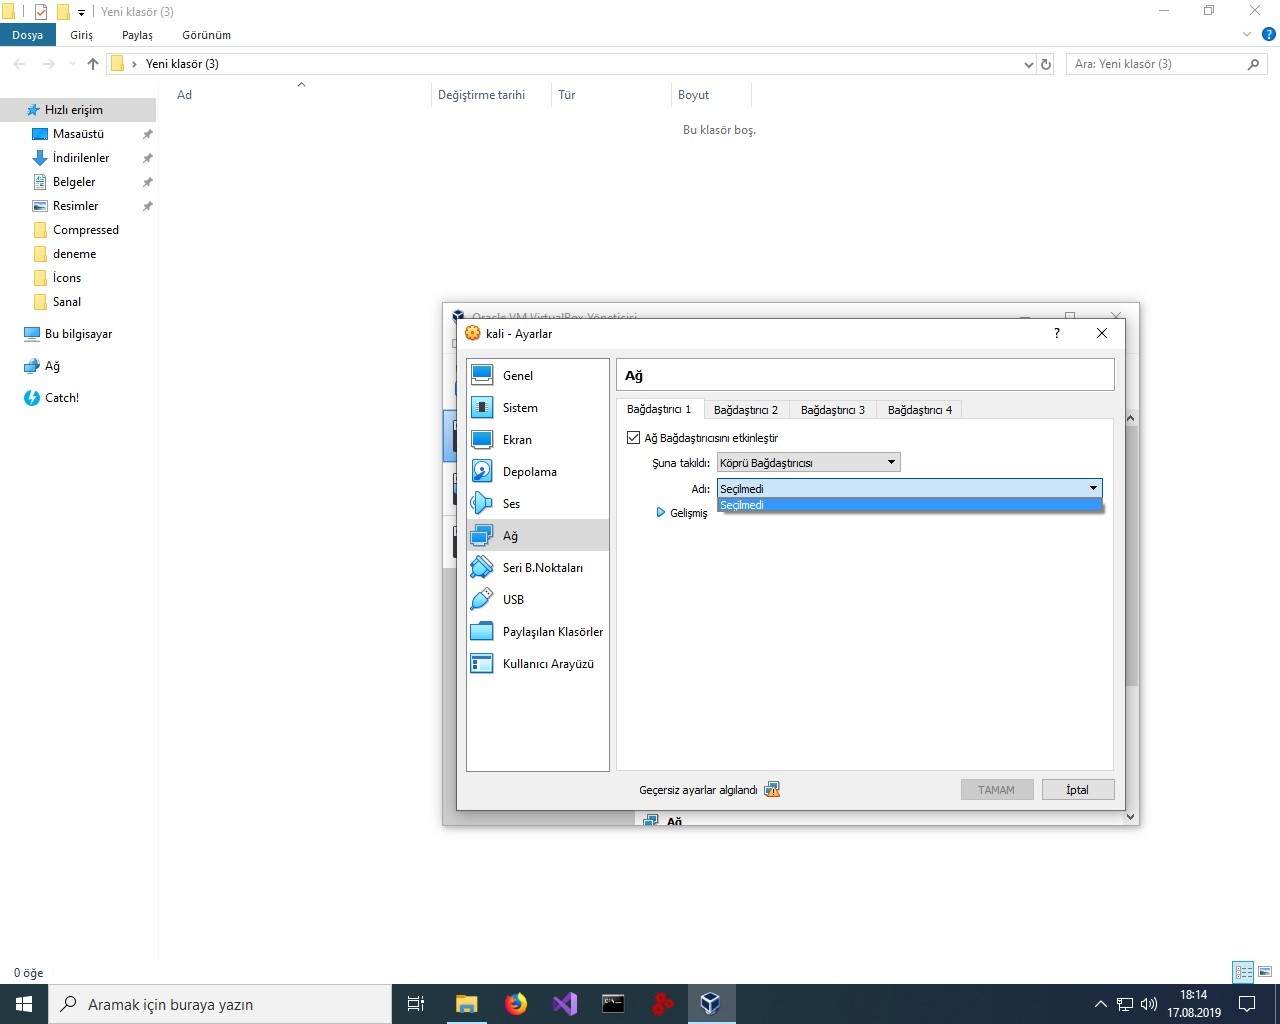Click the invalid settings warning icon

(x=772, y=790)
